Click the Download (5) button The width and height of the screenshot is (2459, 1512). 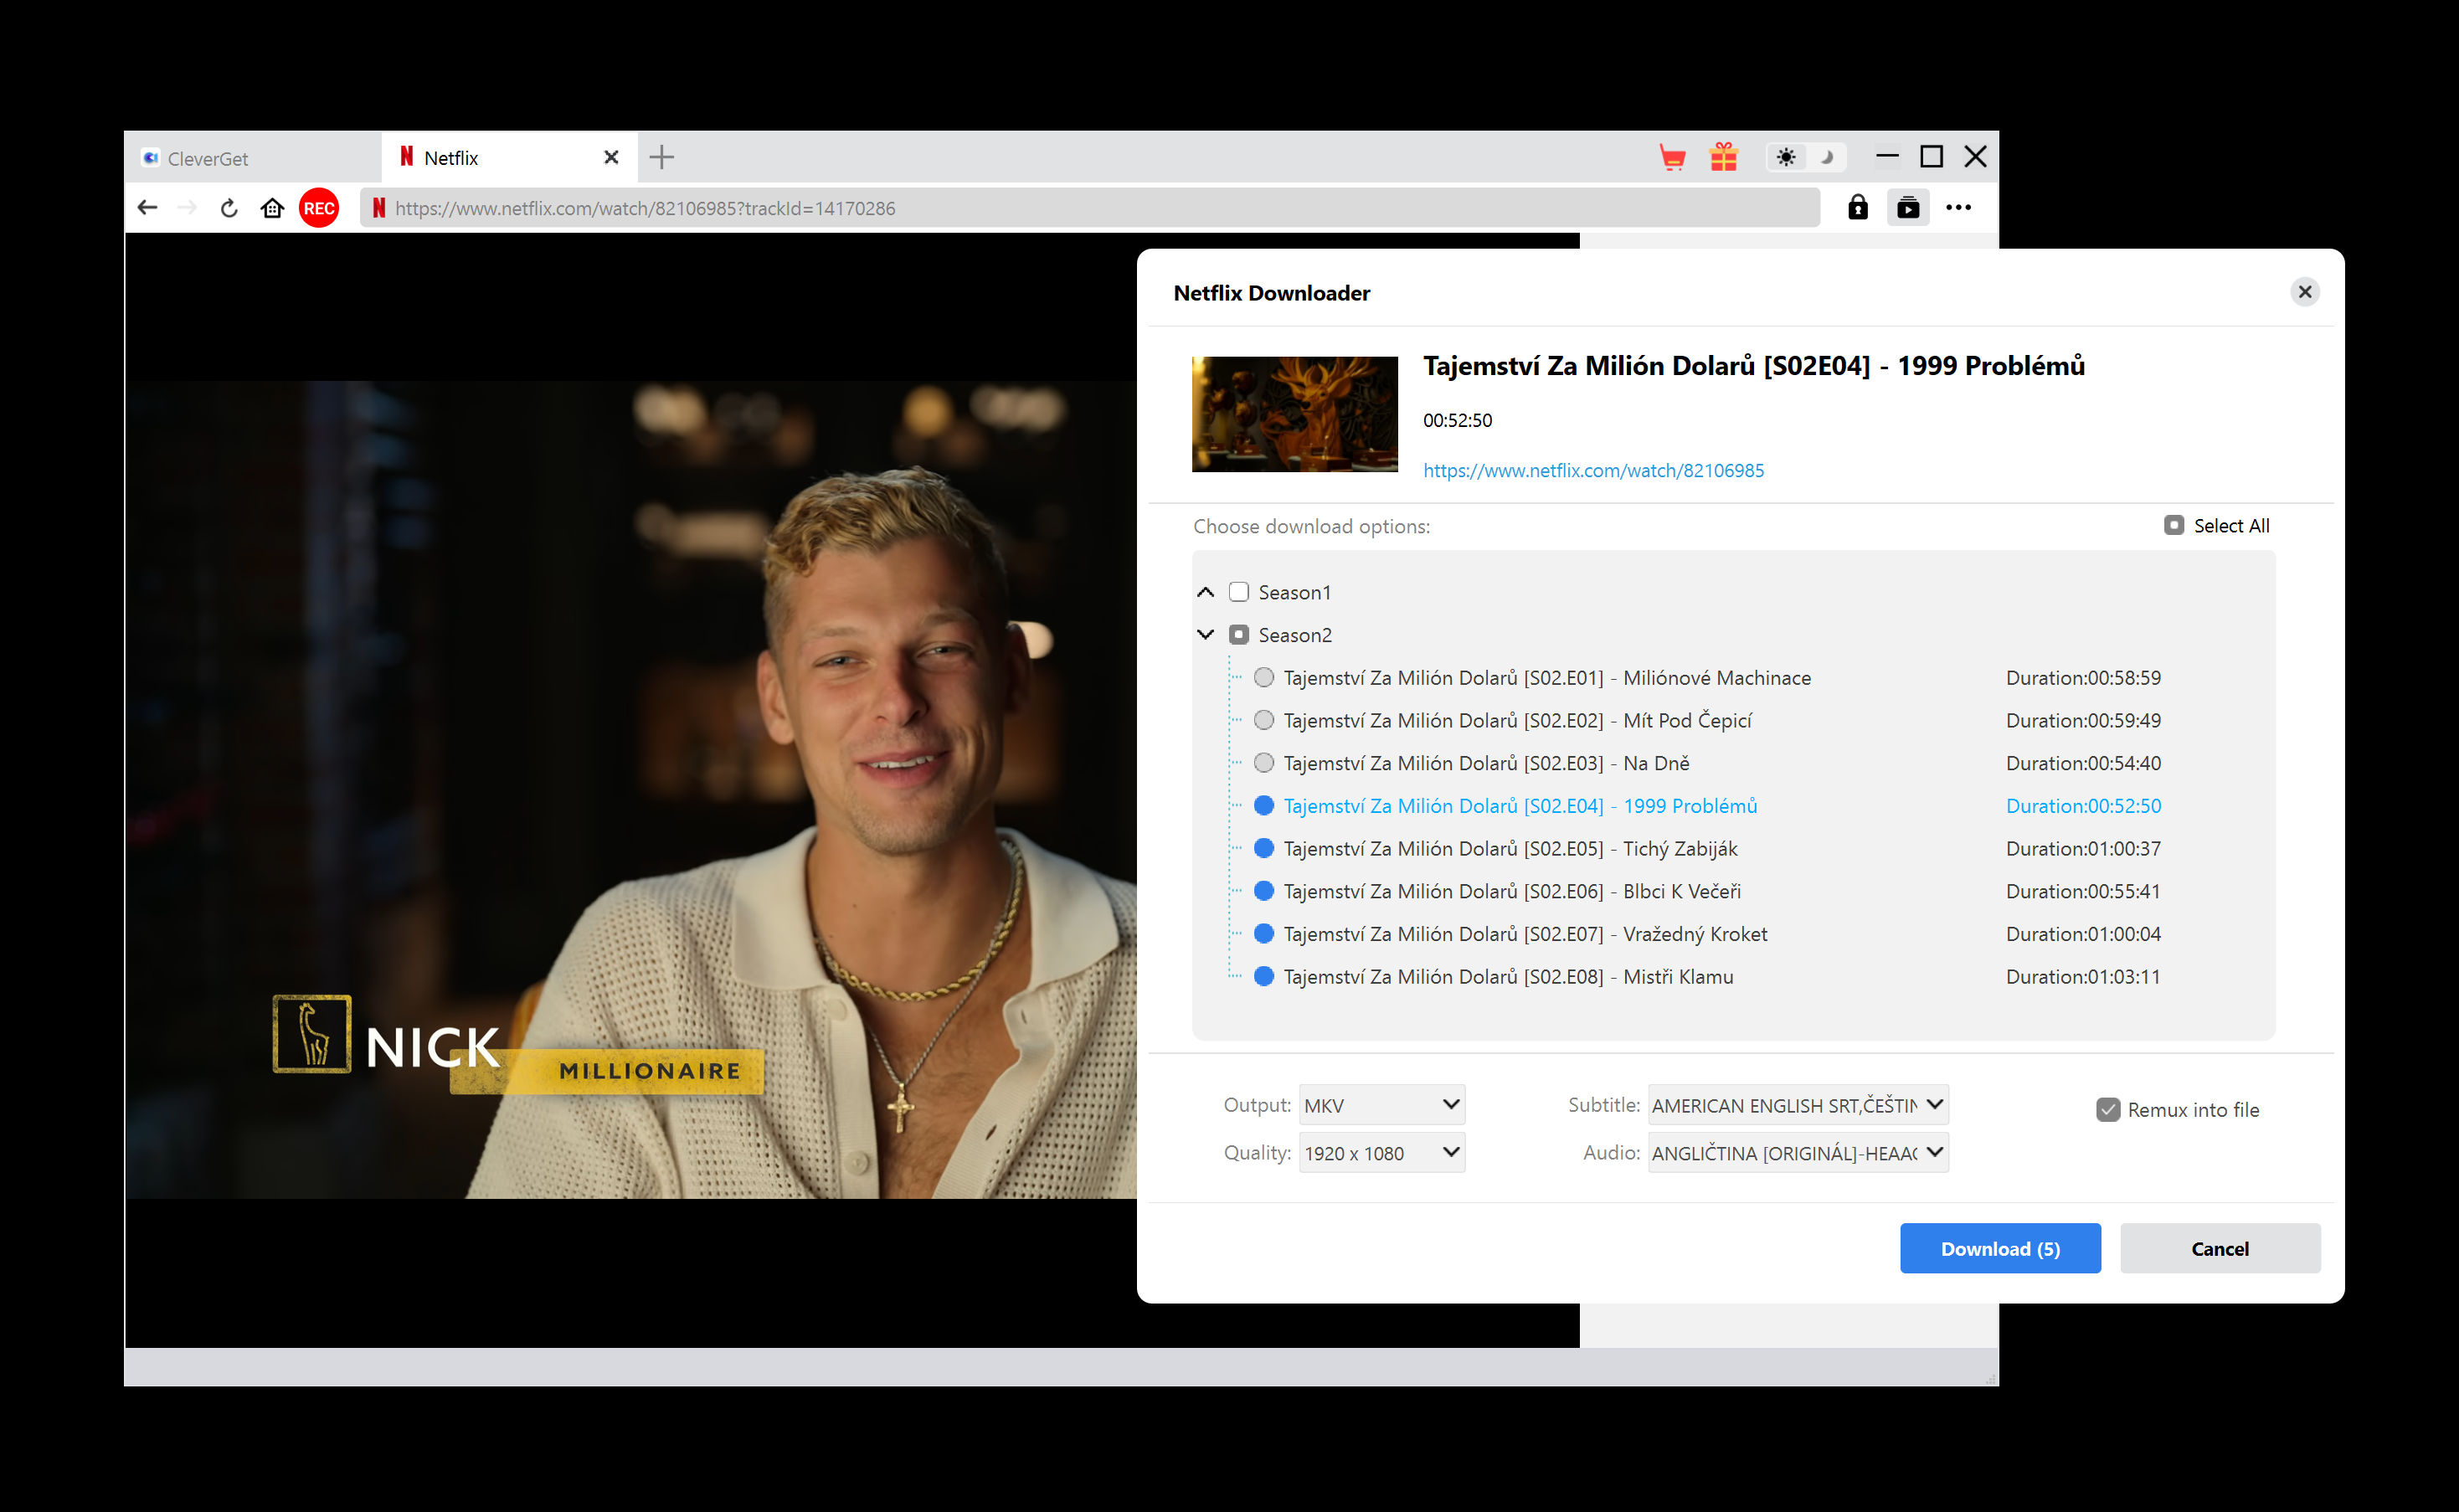point(2000,1248)
